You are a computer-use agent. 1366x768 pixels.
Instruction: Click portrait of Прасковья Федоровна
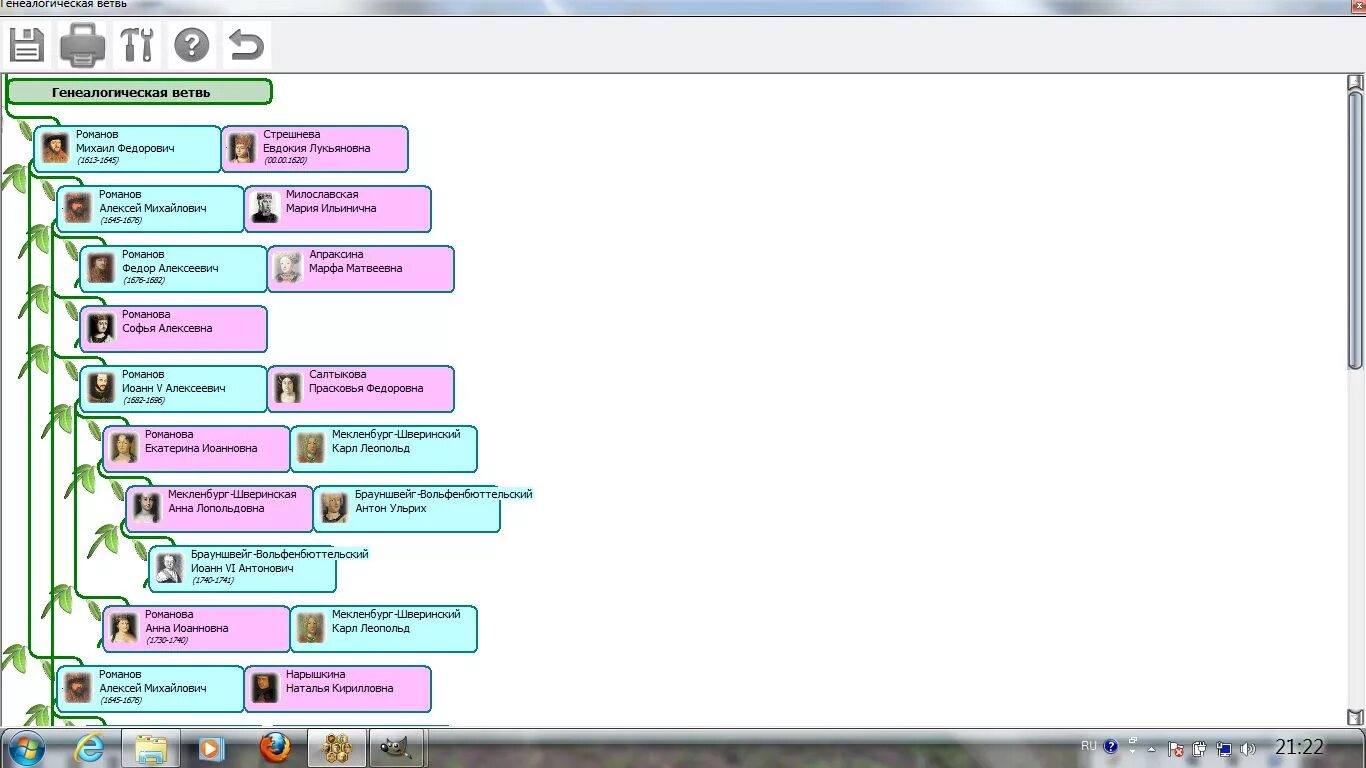point(288,388)
